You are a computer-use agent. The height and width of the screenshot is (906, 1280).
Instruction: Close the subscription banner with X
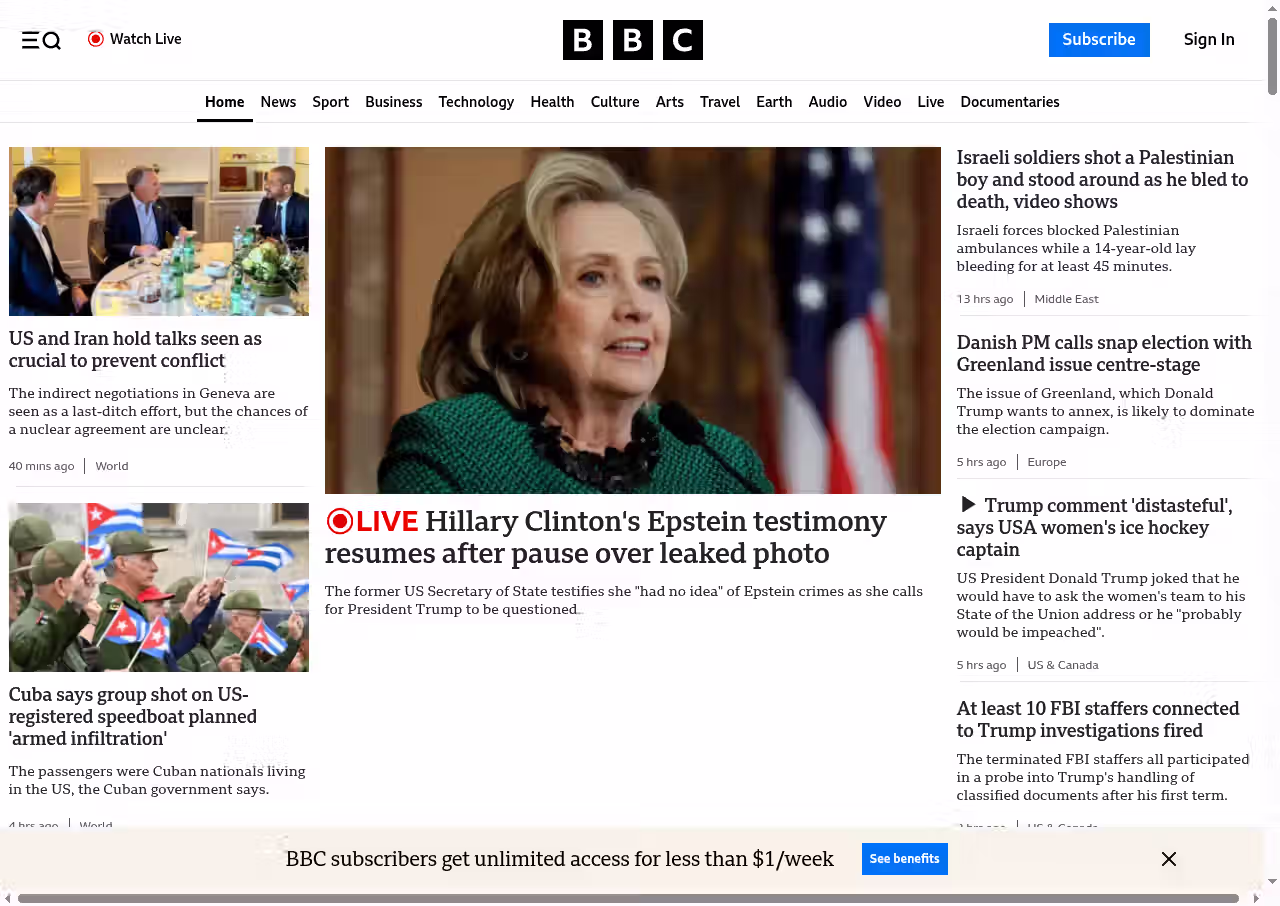tap(1168, 859)
